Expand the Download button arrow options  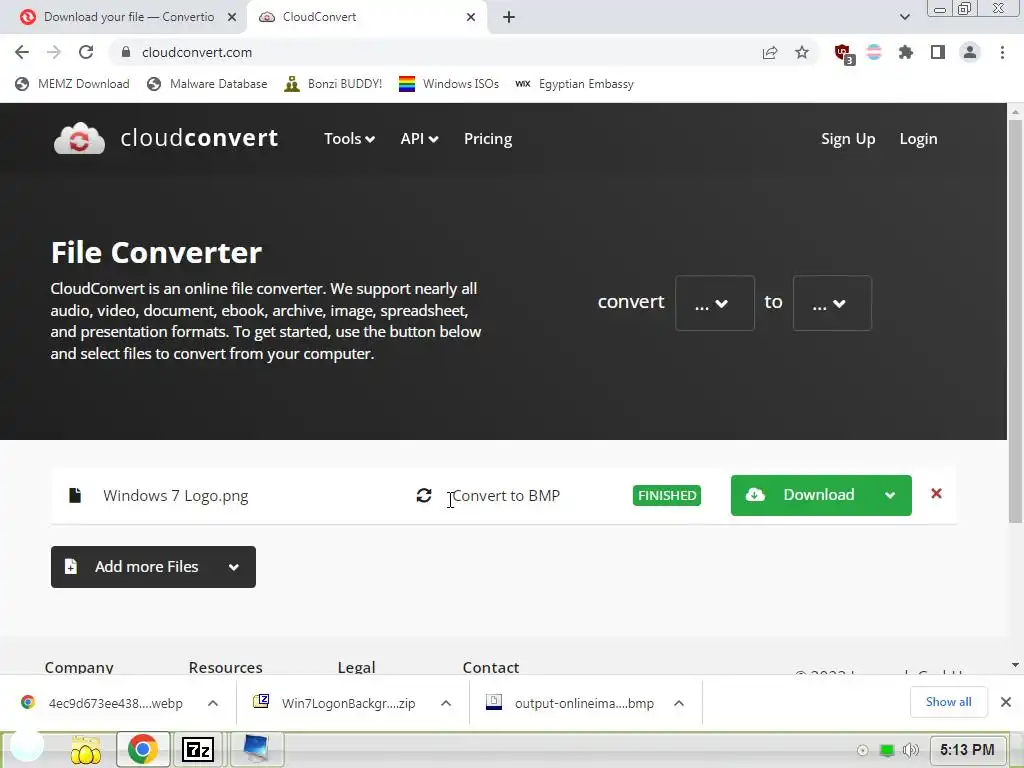pos(889,496)
